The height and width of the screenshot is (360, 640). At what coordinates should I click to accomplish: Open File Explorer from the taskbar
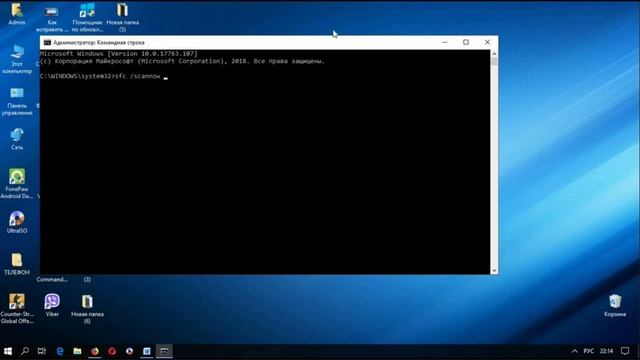click(x=77, y=351)
